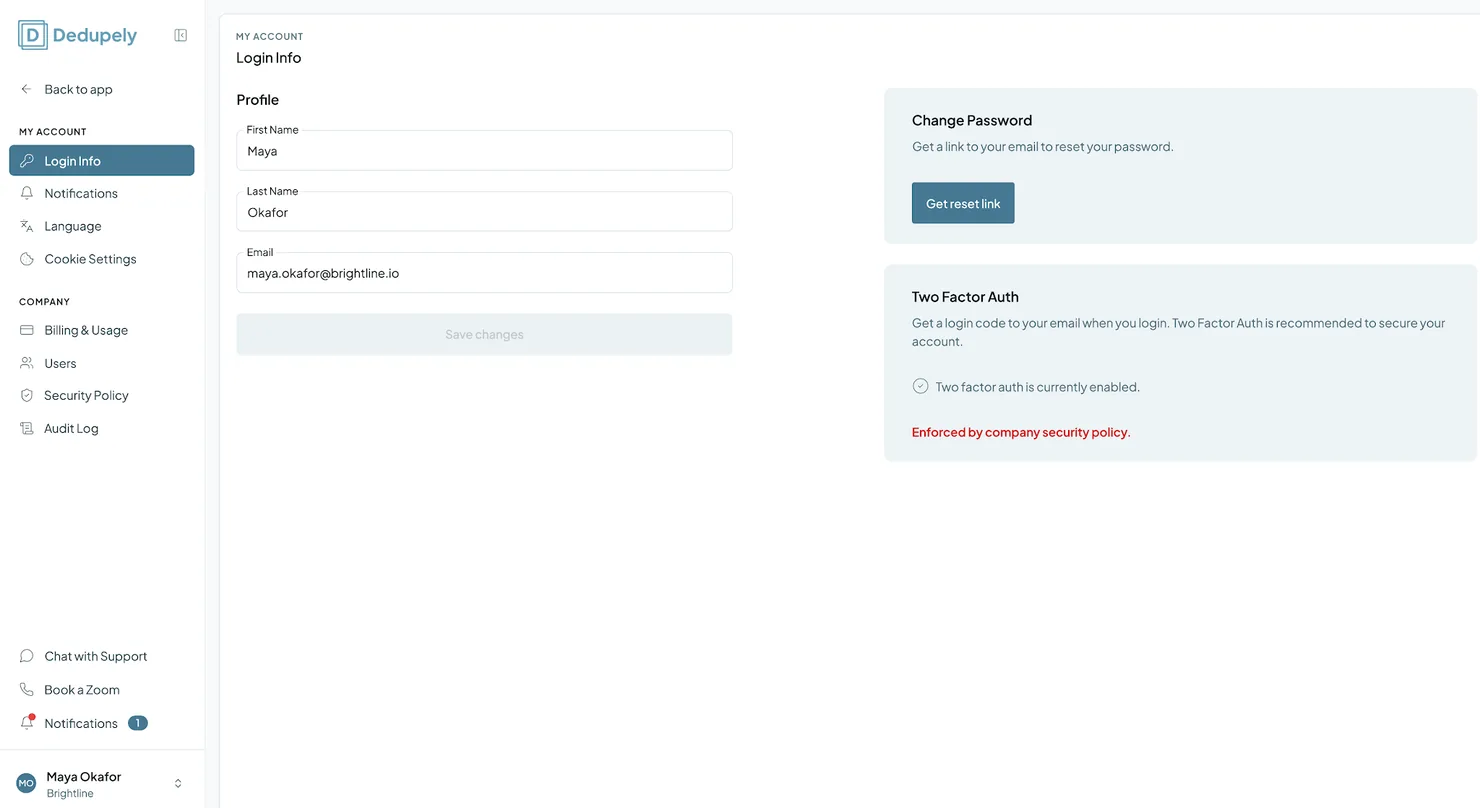The width and height of the screenshot is (1480, 808).
Task: Click the back arrow icon
Action: pyautogui.click(x=27, y=89)
